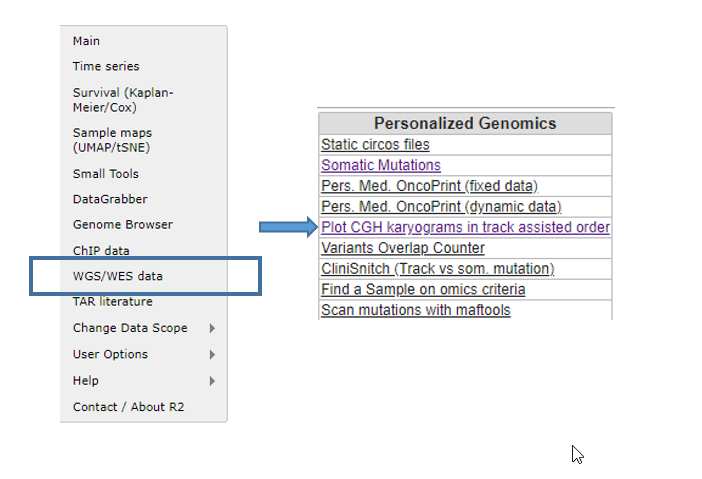Open the Somatic Mutations link
The width and height of the screenshot is (702, 479).
(381, 165)
